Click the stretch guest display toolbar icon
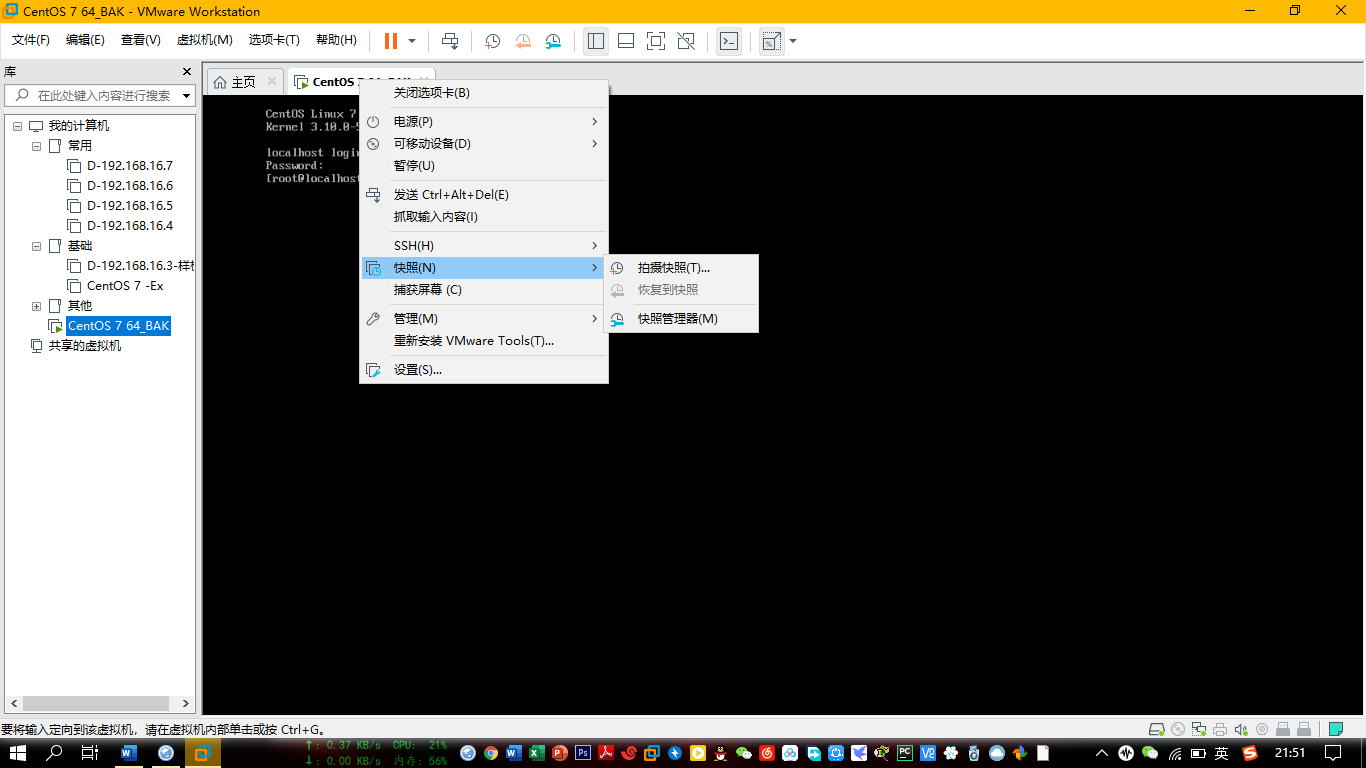The height and width of the screenshot is (768, 1366). pos(771,41)
